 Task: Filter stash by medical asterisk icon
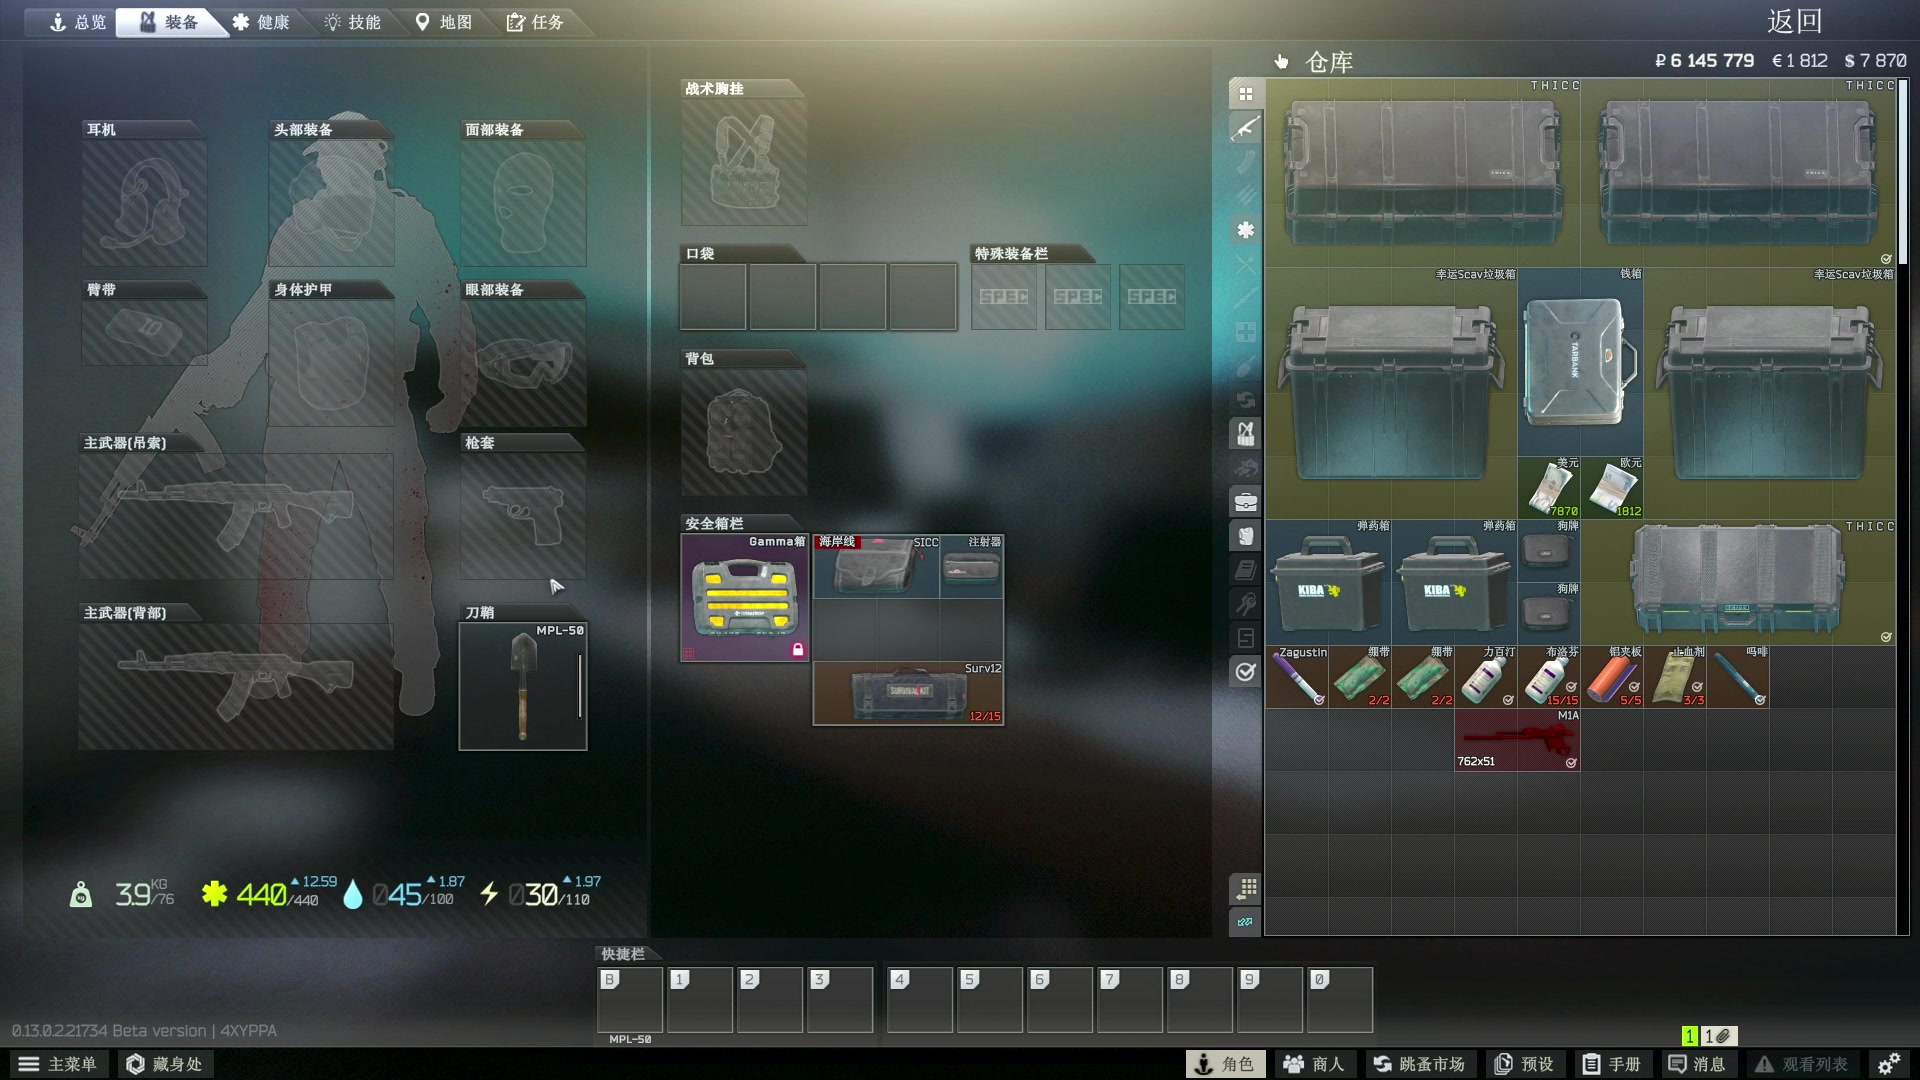pyautogui.click(x=1245, y=230)
